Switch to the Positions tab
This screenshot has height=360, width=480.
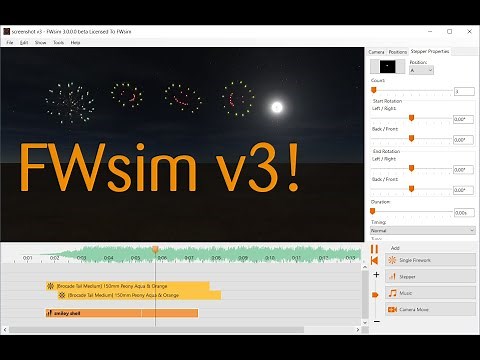pyautogui.click(x=398, y=52)
